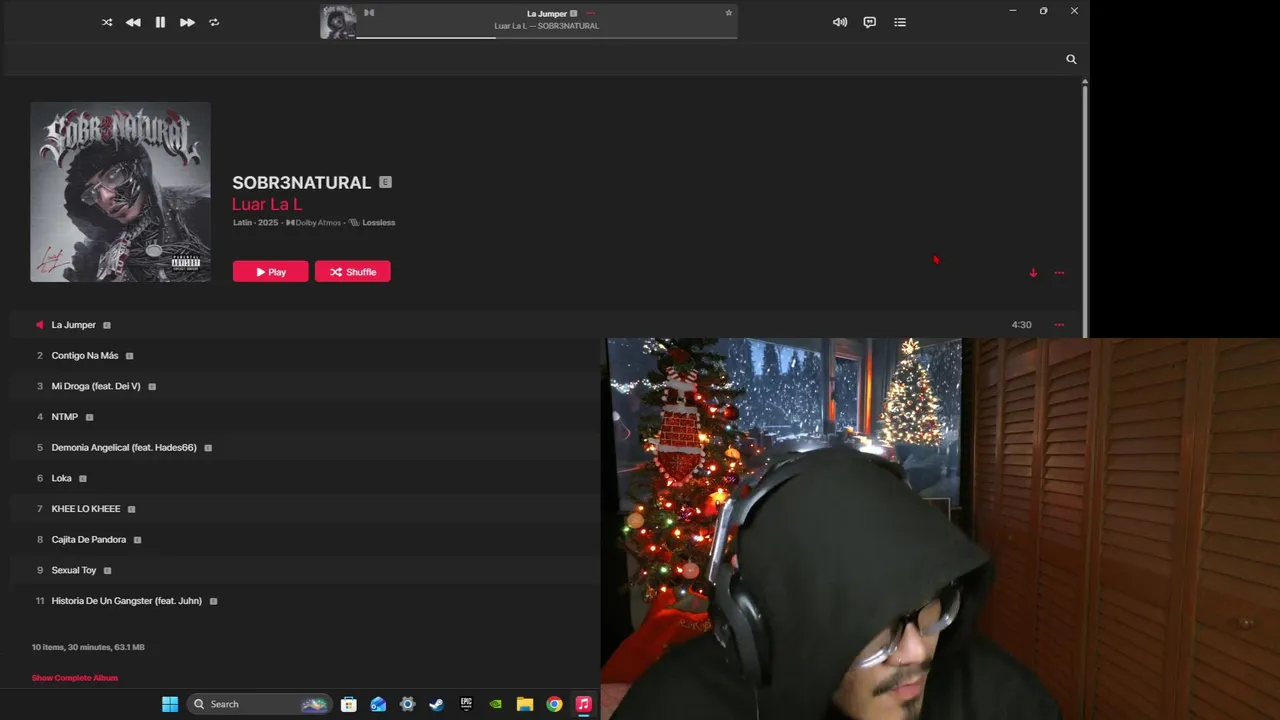Pause the current song

[x=160, y=22]
